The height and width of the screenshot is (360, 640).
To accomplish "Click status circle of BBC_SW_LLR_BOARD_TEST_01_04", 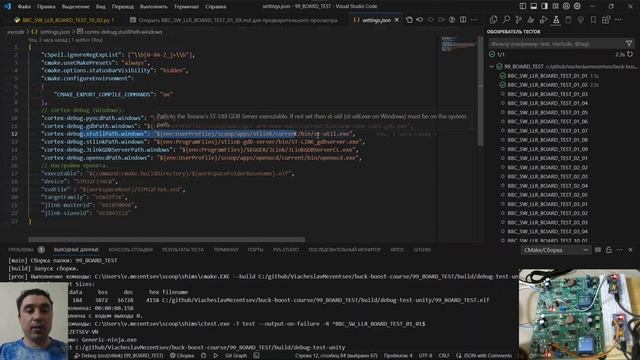I will [502, 103].
